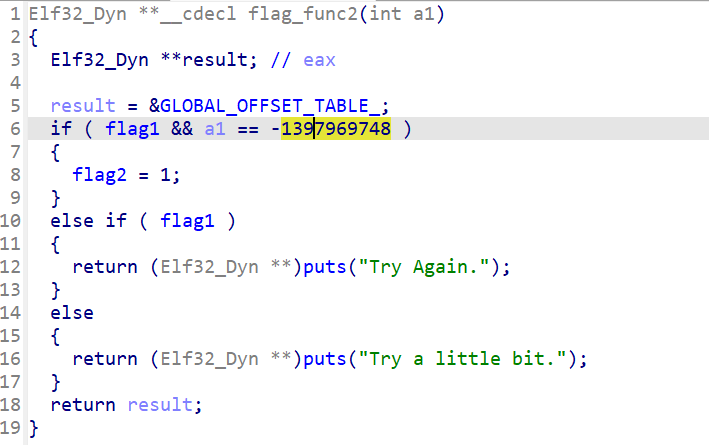709x445 pixels.
Task: Select result in the variable declaration line
Action: 224,60
